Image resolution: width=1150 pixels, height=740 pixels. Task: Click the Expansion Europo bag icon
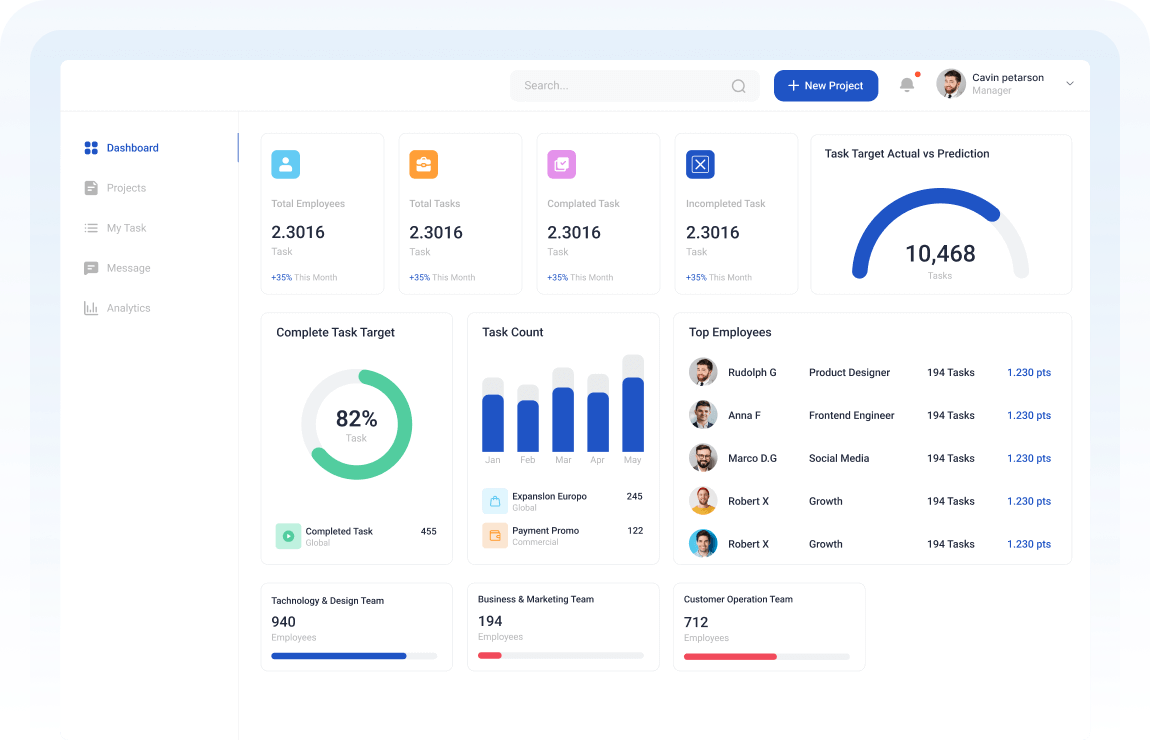[494, 501]
